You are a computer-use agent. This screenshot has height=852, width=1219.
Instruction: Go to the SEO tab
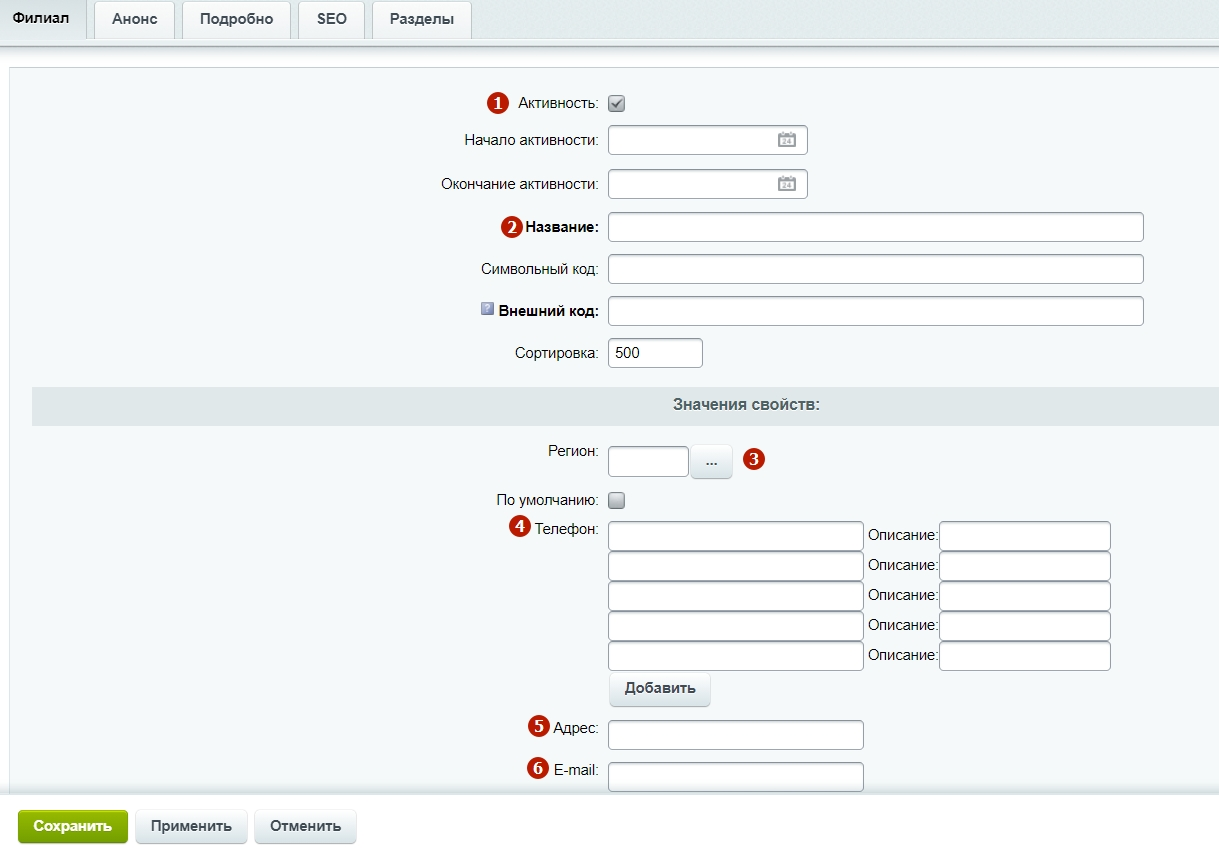point(332,19)
